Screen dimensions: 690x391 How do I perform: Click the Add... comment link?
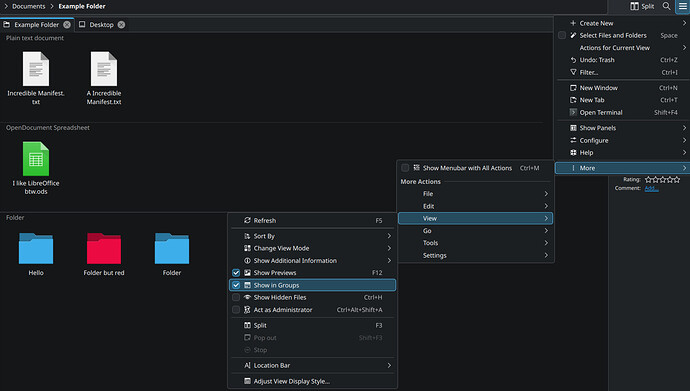pos(651,188)
